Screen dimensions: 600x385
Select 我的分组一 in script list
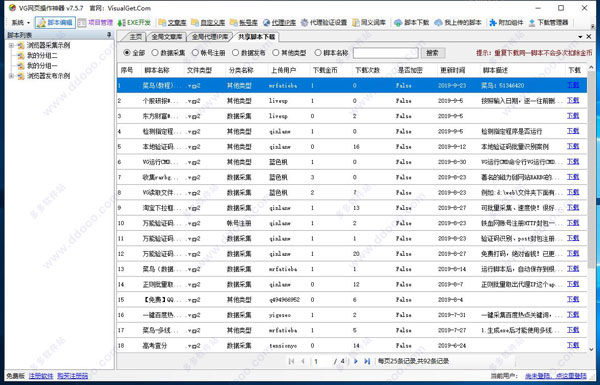pos(42,66)
